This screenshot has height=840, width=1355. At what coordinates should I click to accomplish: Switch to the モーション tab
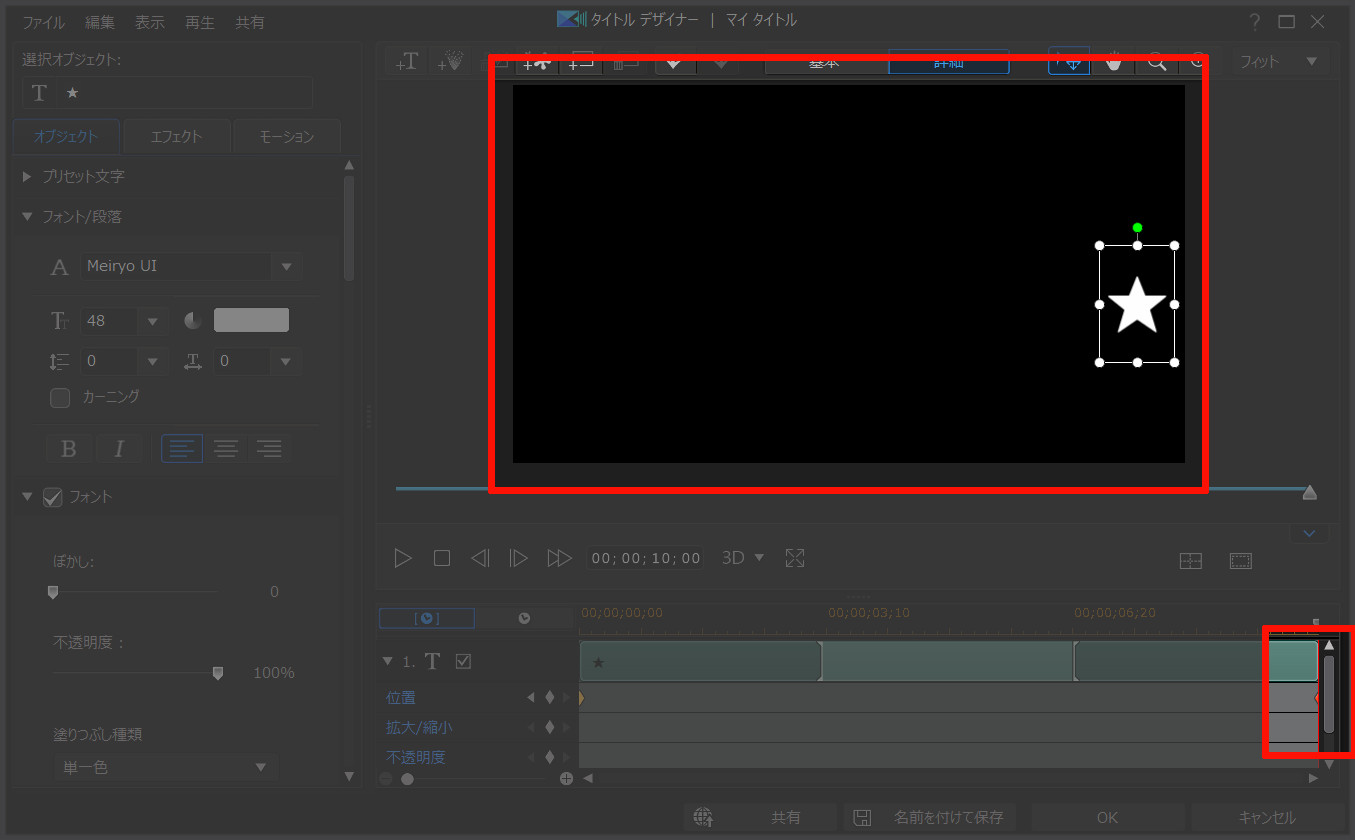[287, 137]
